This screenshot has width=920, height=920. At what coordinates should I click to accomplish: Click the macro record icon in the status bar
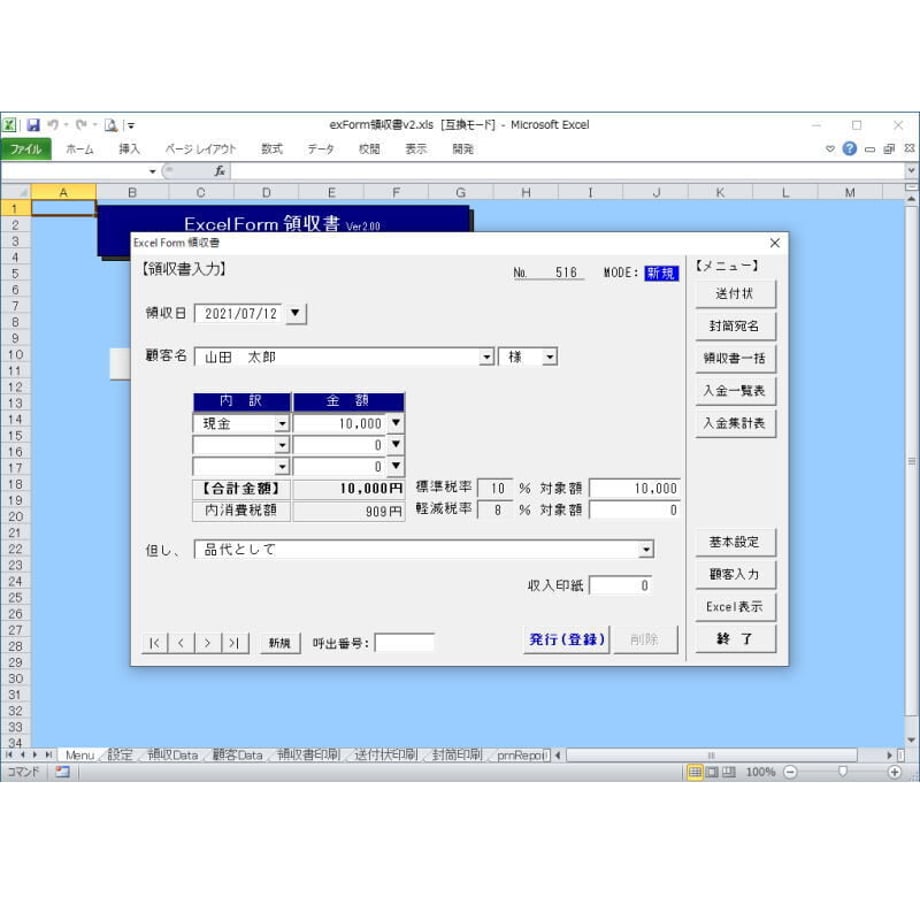62,772
